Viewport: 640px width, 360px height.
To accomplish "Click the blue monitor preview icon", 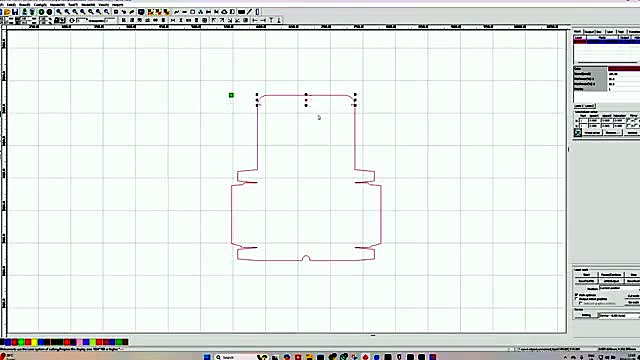I will 141,12.
